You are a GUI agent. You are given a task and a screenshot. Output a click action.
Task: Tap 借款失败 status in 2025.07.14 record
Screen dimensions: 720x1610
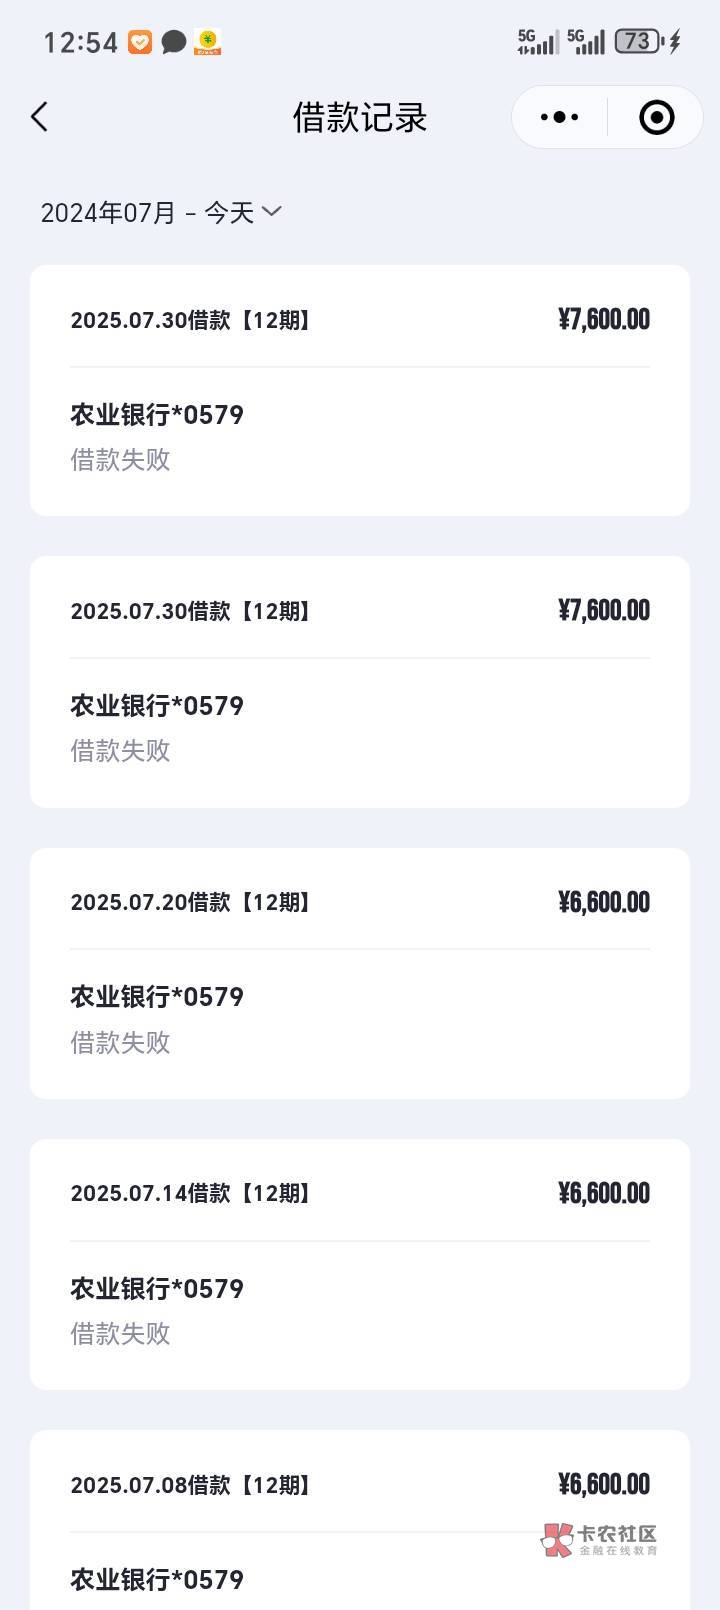pyautogui.click(x=120, y=1333)
